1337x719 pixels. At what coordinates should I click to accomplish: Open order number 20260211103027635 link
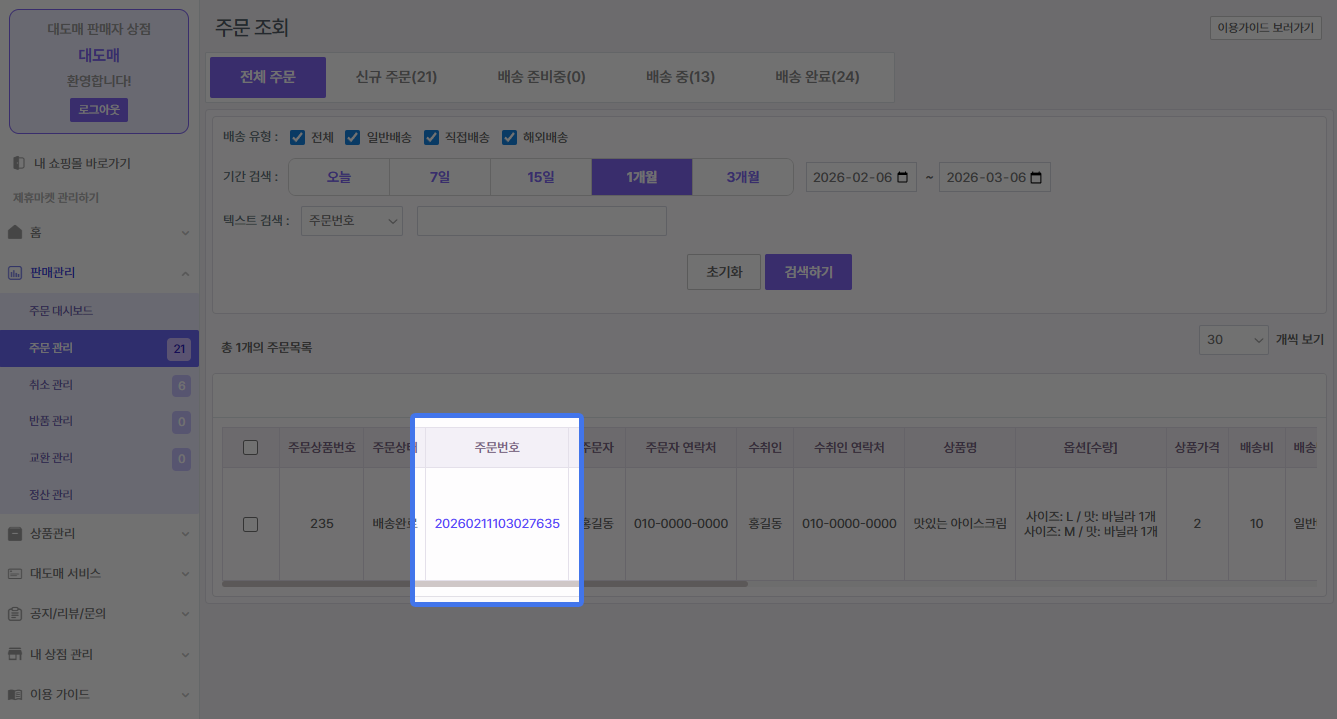497,524
